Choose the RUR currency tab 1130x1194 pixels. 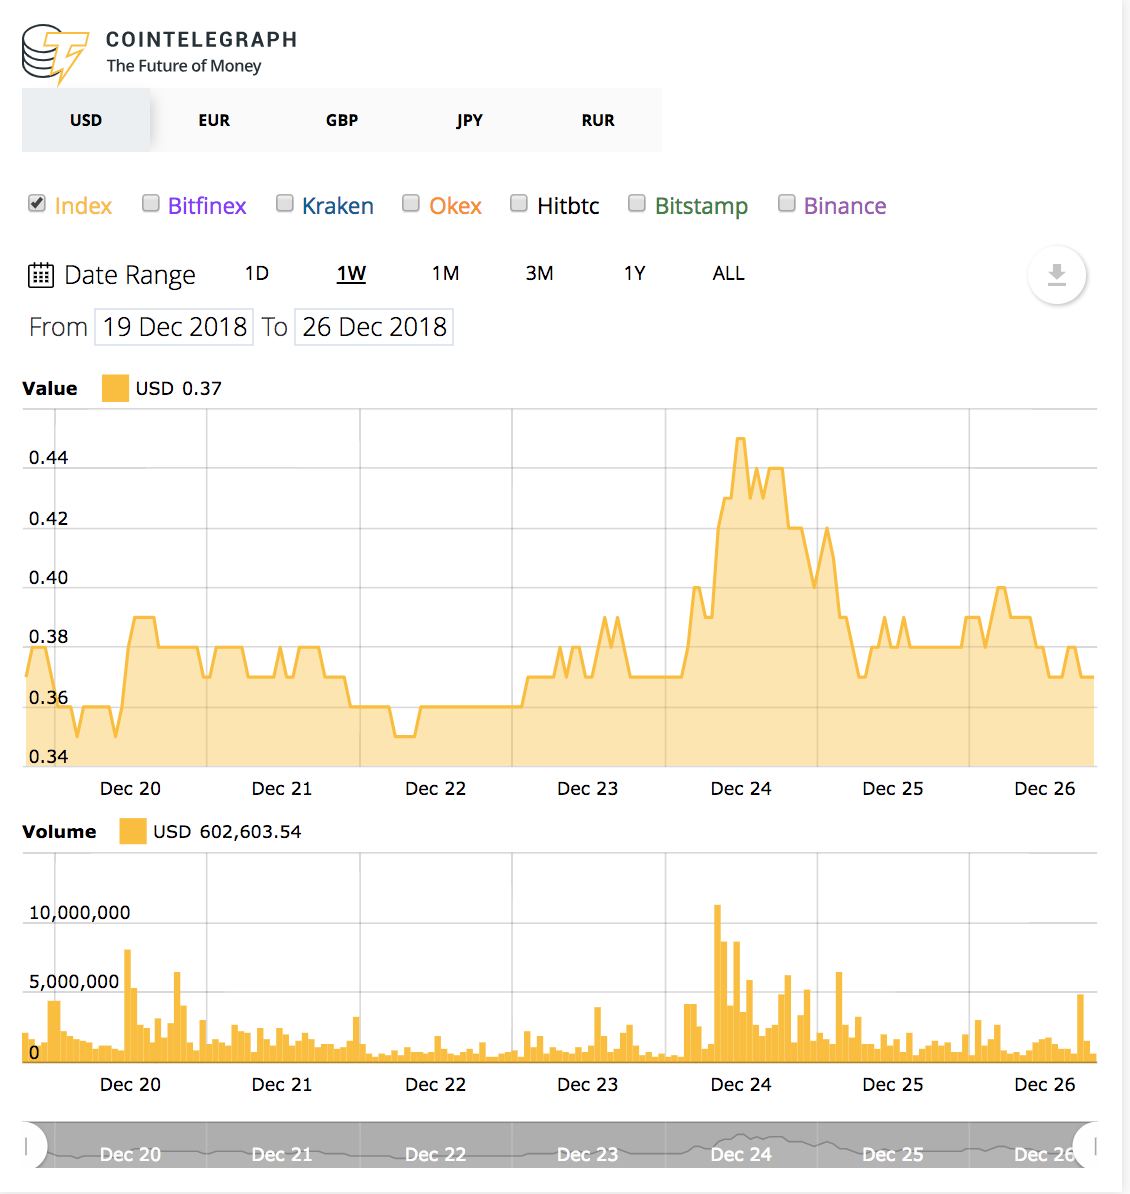(598, 120)
